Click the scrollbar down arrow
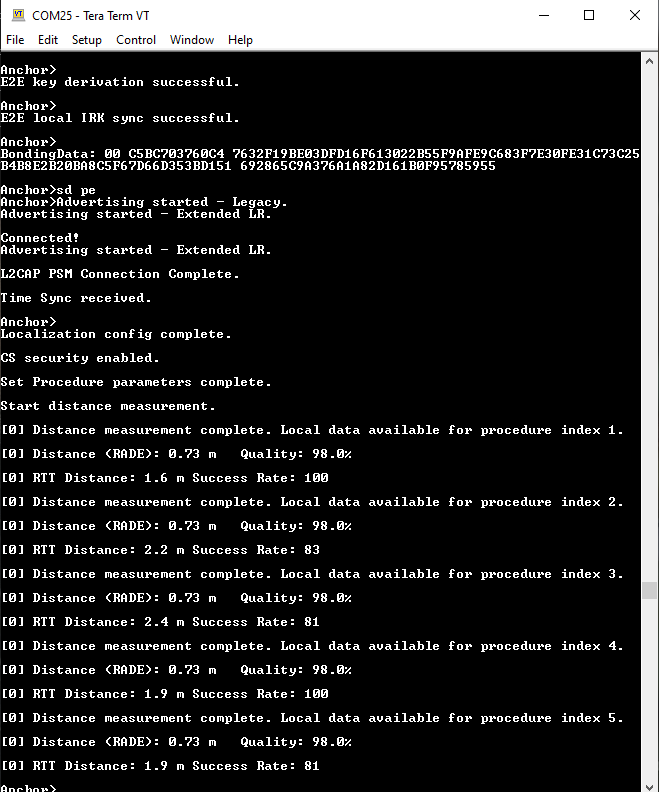 pos(649,784)
